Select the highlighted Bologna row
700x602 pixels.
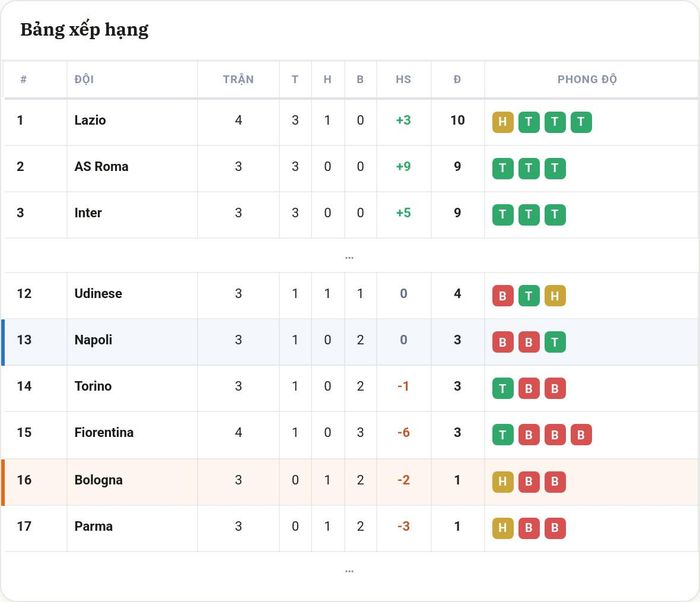[350, 482]
